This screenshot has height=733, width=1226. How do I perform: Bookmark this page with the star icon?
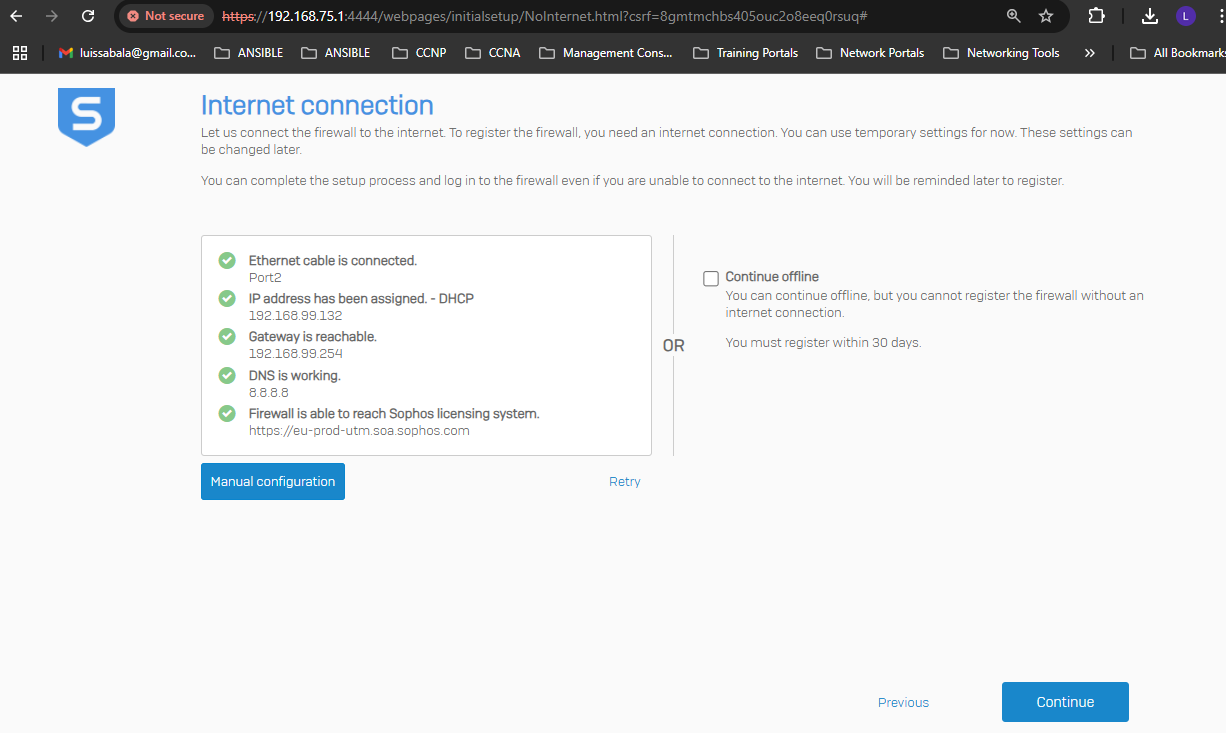tap(1046, 16)
